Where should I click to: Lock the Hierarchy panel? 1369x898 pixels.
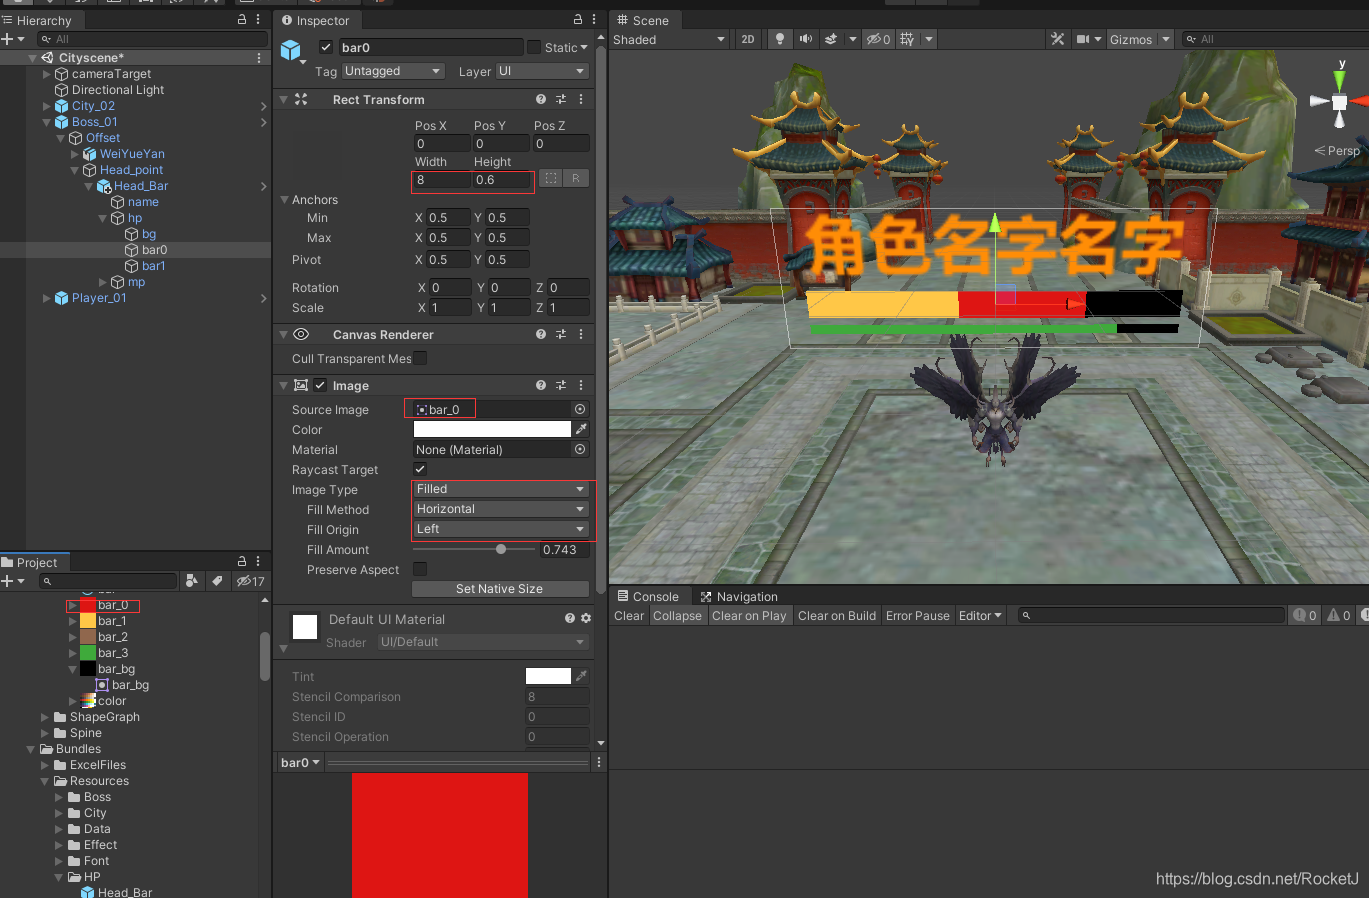click(241, 19)
